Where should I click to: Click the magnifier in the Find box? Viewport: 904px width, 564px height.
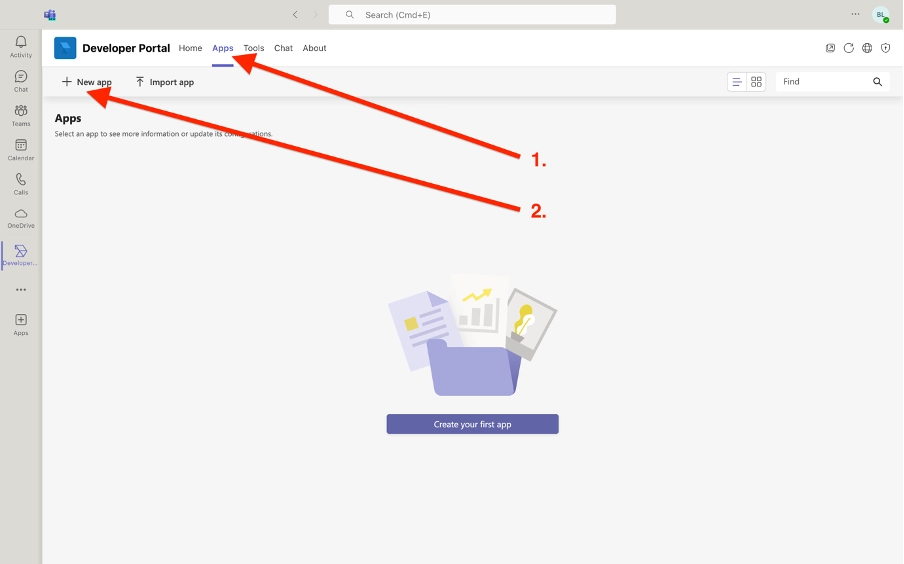click(x=877, y=82)
